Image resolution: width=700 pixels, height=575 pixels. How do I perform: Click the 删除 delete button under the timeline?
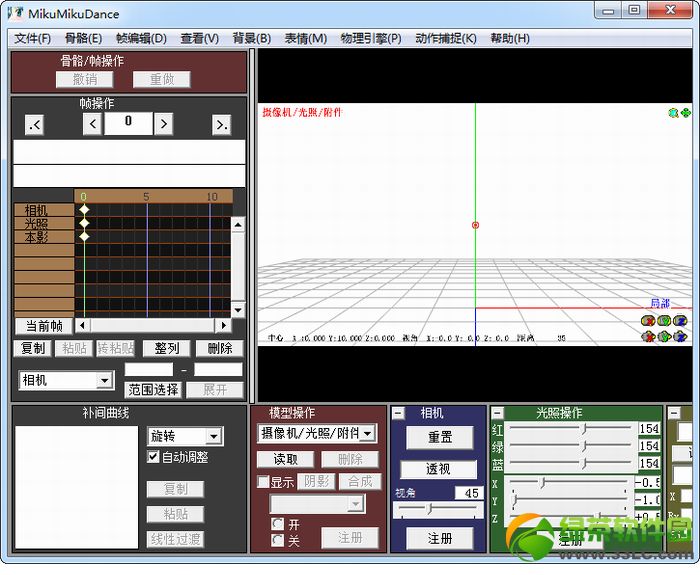point(220,349)
